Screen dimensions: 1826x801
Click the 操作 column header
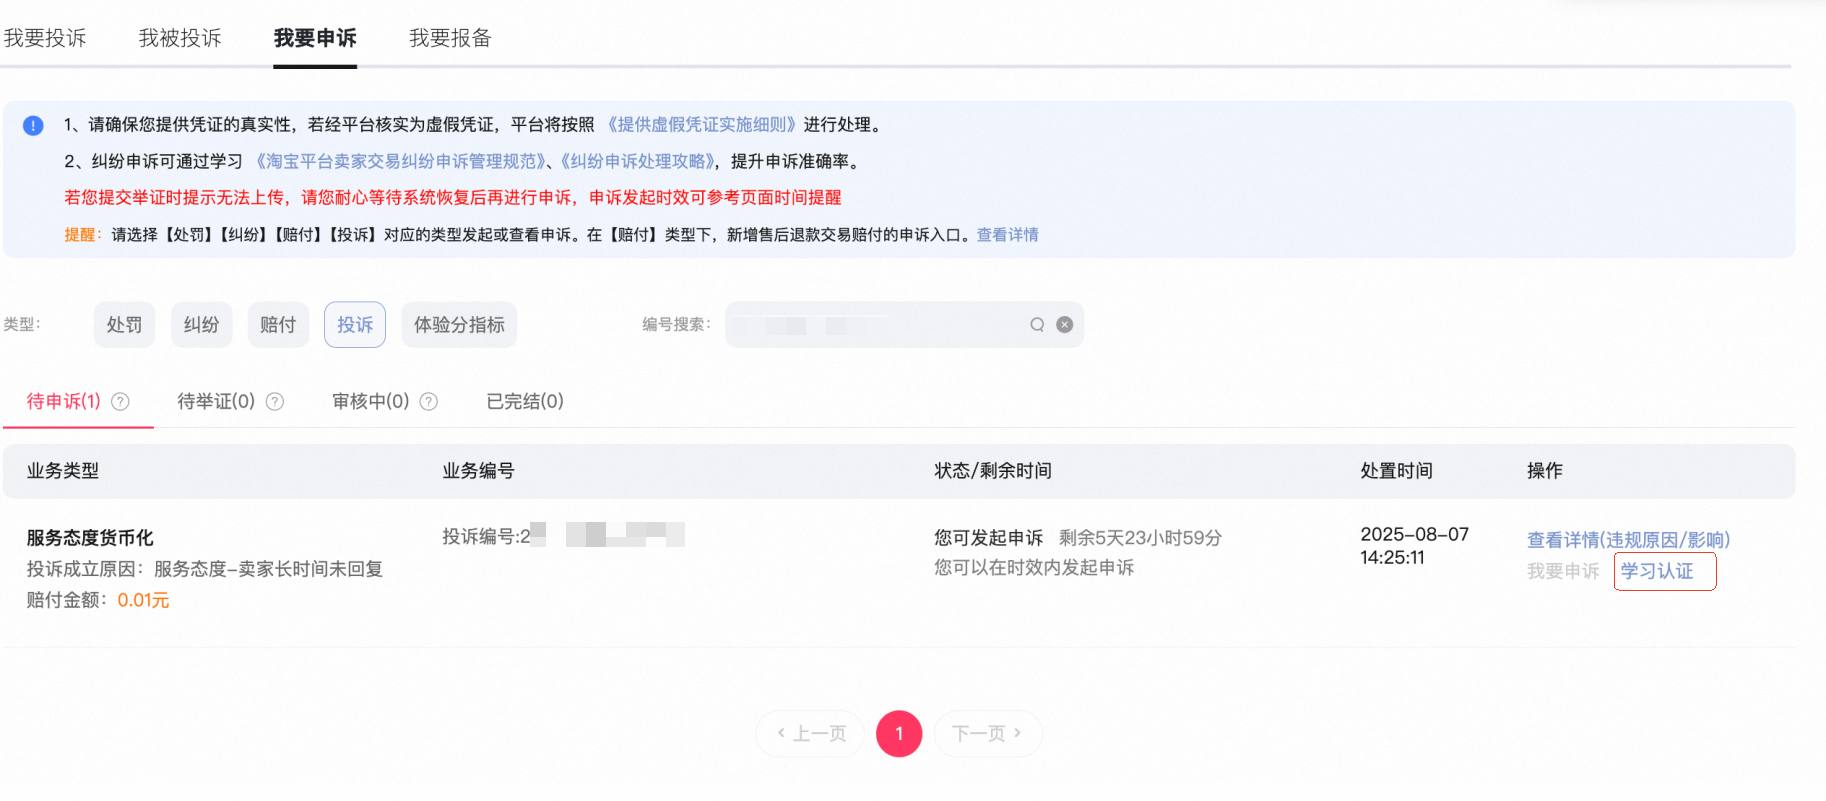[1545, 471]
